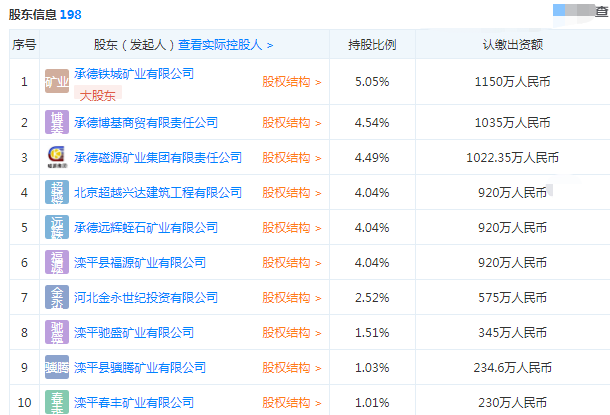610x415 pixels.
Task: Click the 超越 logo icon in row 4
Action: point(57,192)
